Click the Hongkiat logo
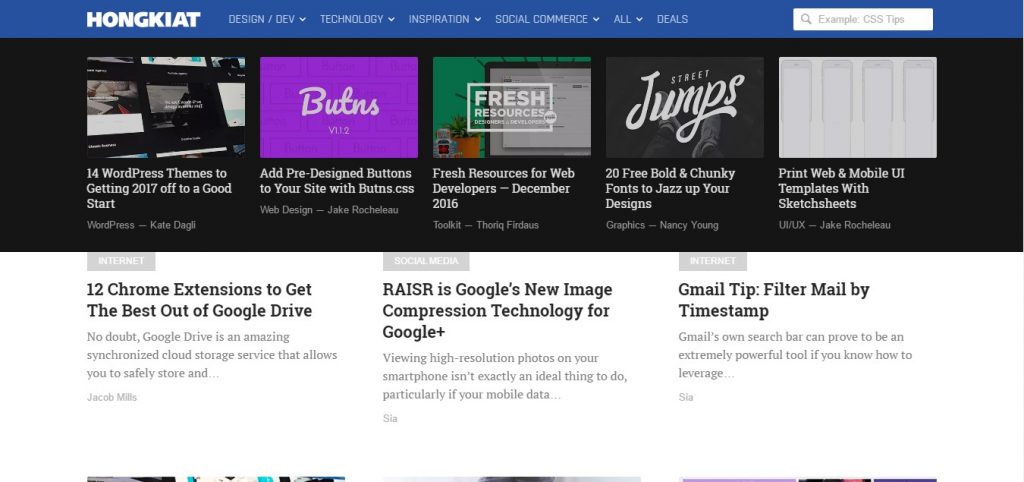1024x482 pixels. 143,19
